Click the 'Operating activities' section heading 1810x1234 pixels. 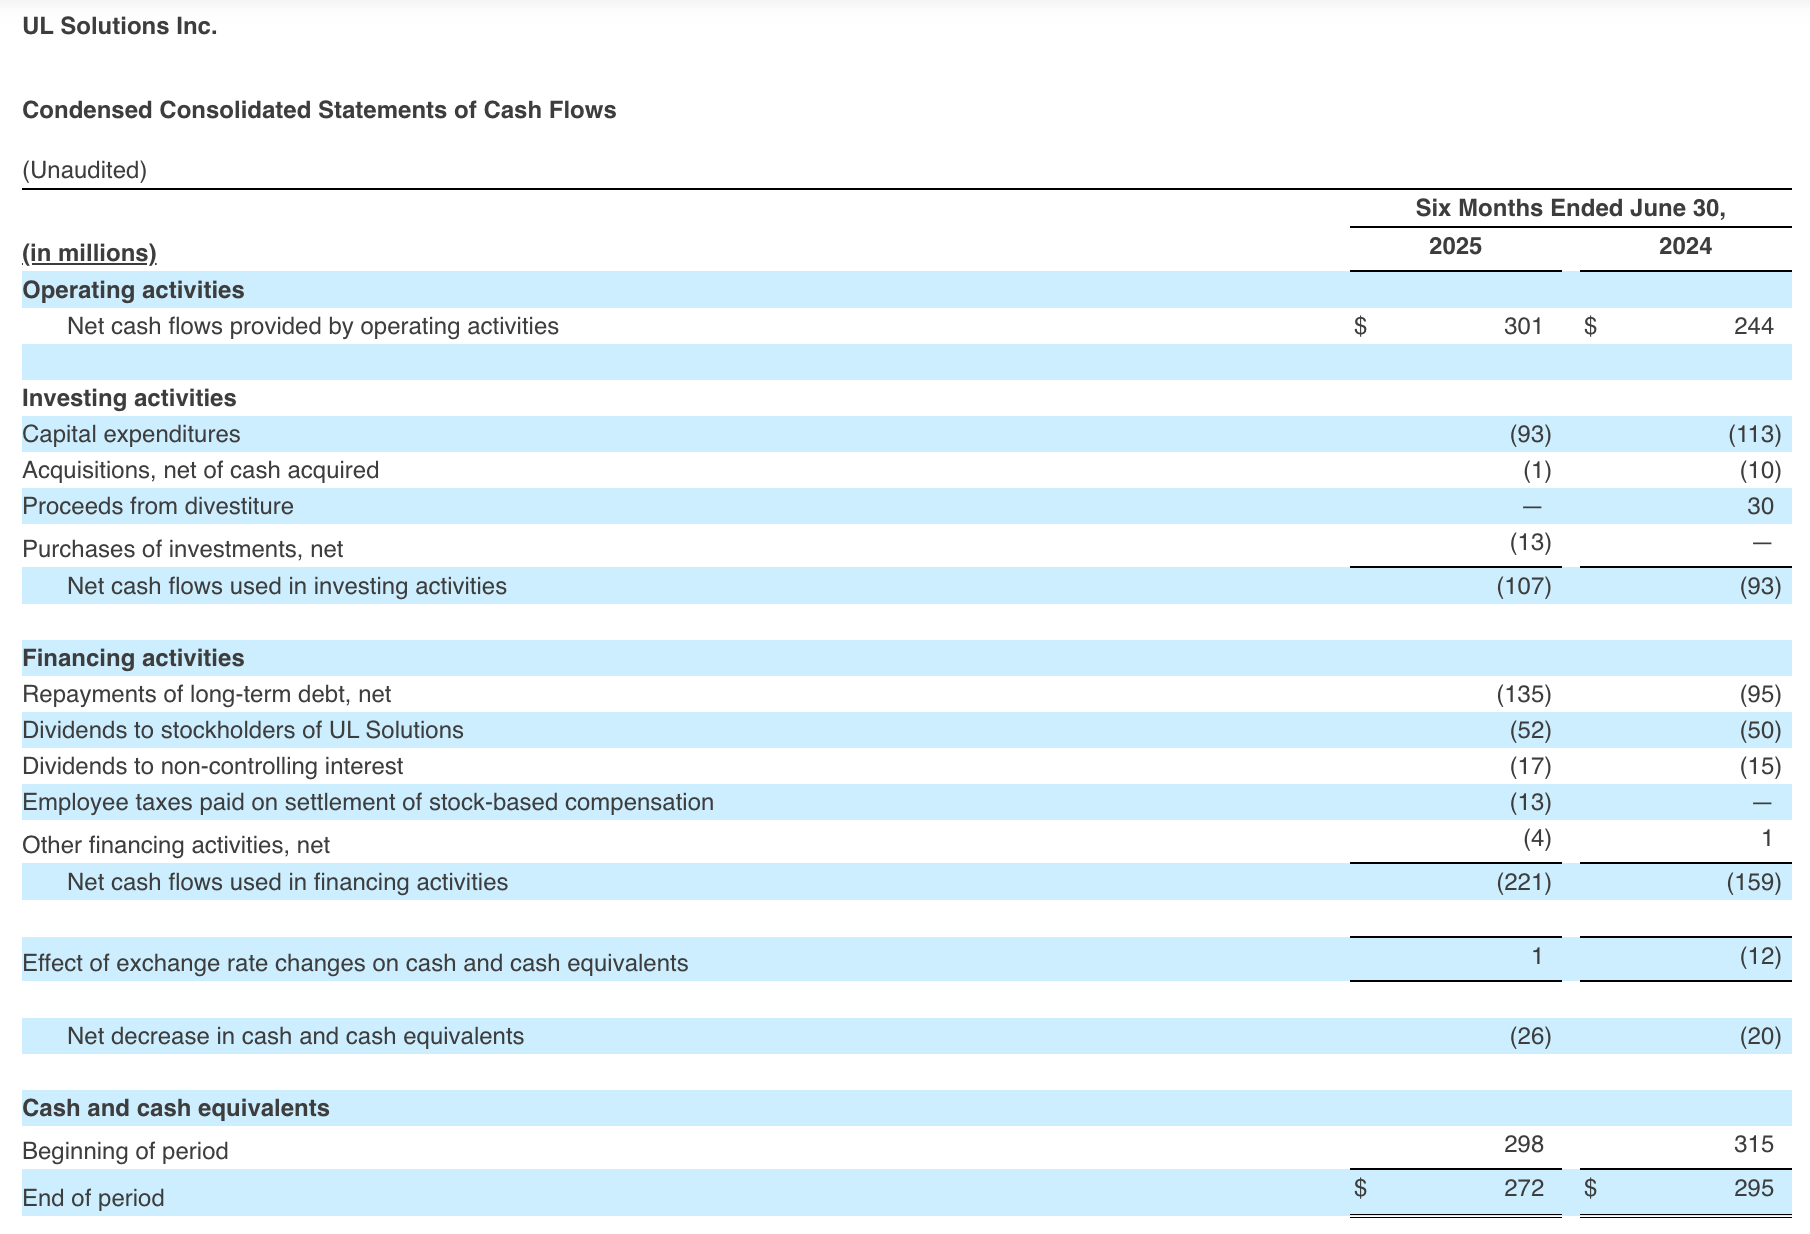(133, 290)
